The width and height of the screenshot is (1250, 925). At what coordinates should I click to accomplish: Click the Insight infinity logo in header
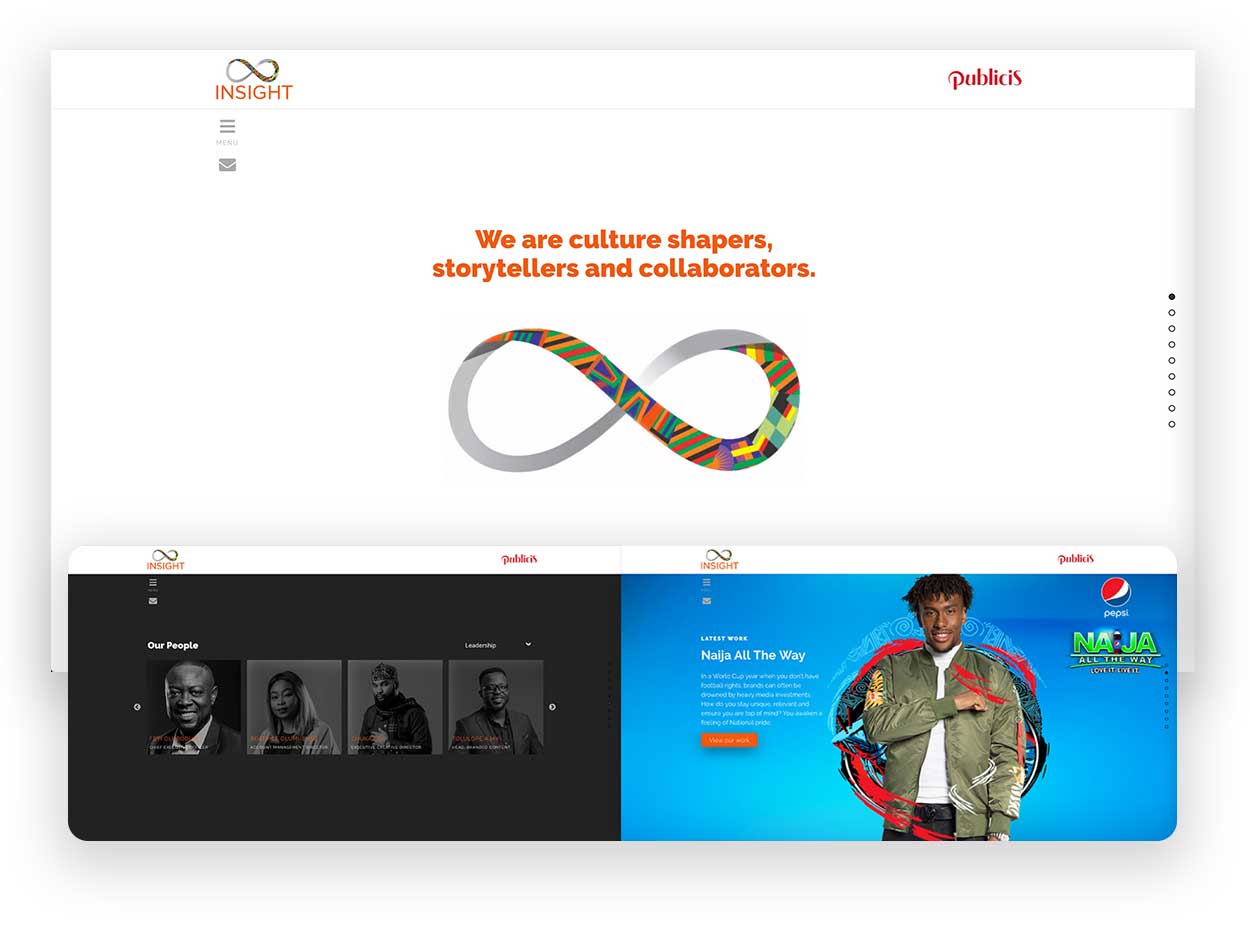pos(254,79)
